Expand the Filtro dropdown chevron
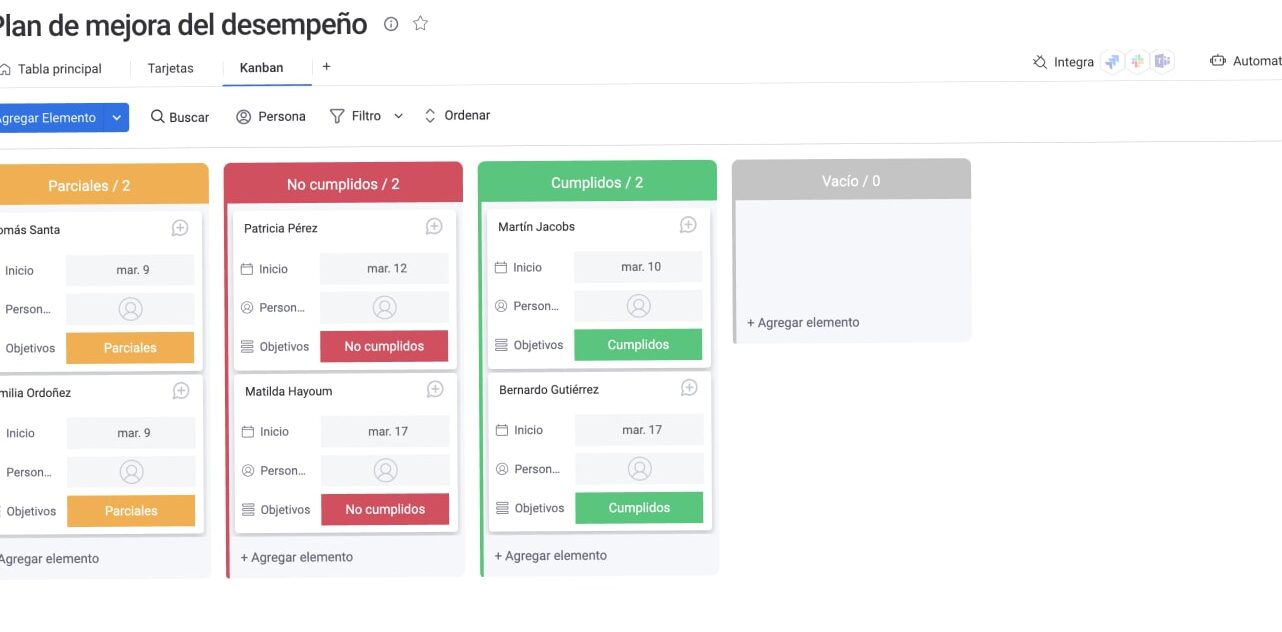Viewport: 1282px width, 632px height. (398, 116)
